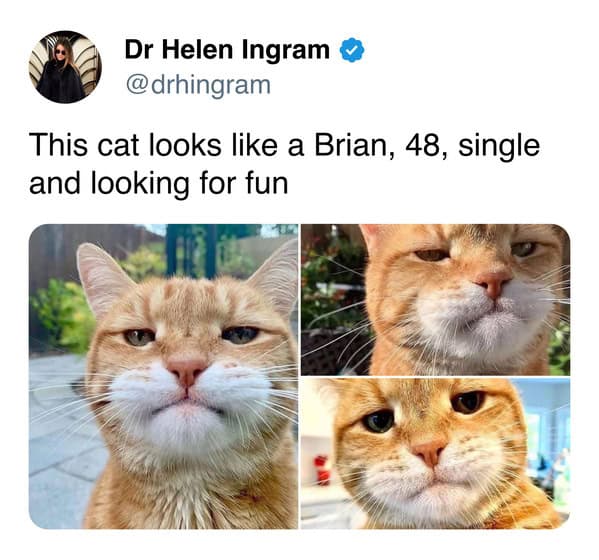599x560 pixels.
Task: Open Dr Helen Ingram's profile avatar
Action: (65, 67)
